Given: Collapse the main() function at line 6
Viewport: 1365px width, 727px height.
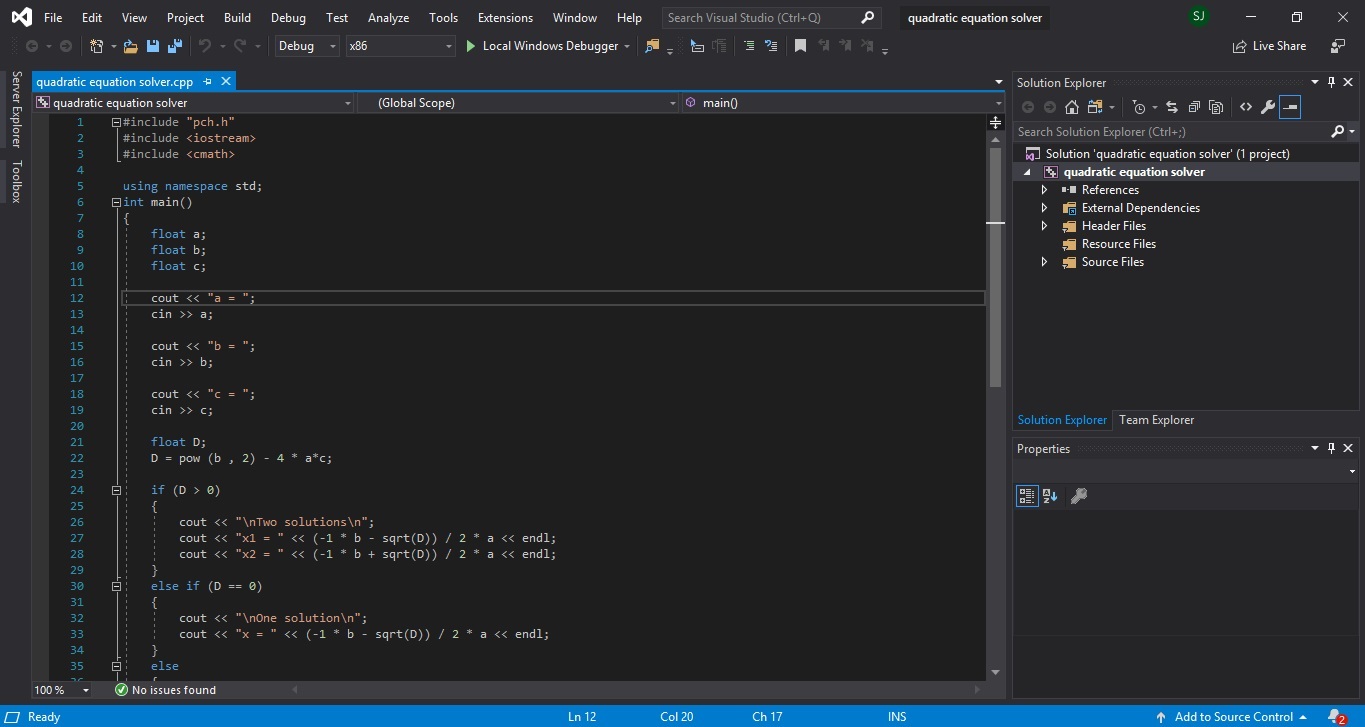Looking at the screenshot, I should tap(117, 202).
